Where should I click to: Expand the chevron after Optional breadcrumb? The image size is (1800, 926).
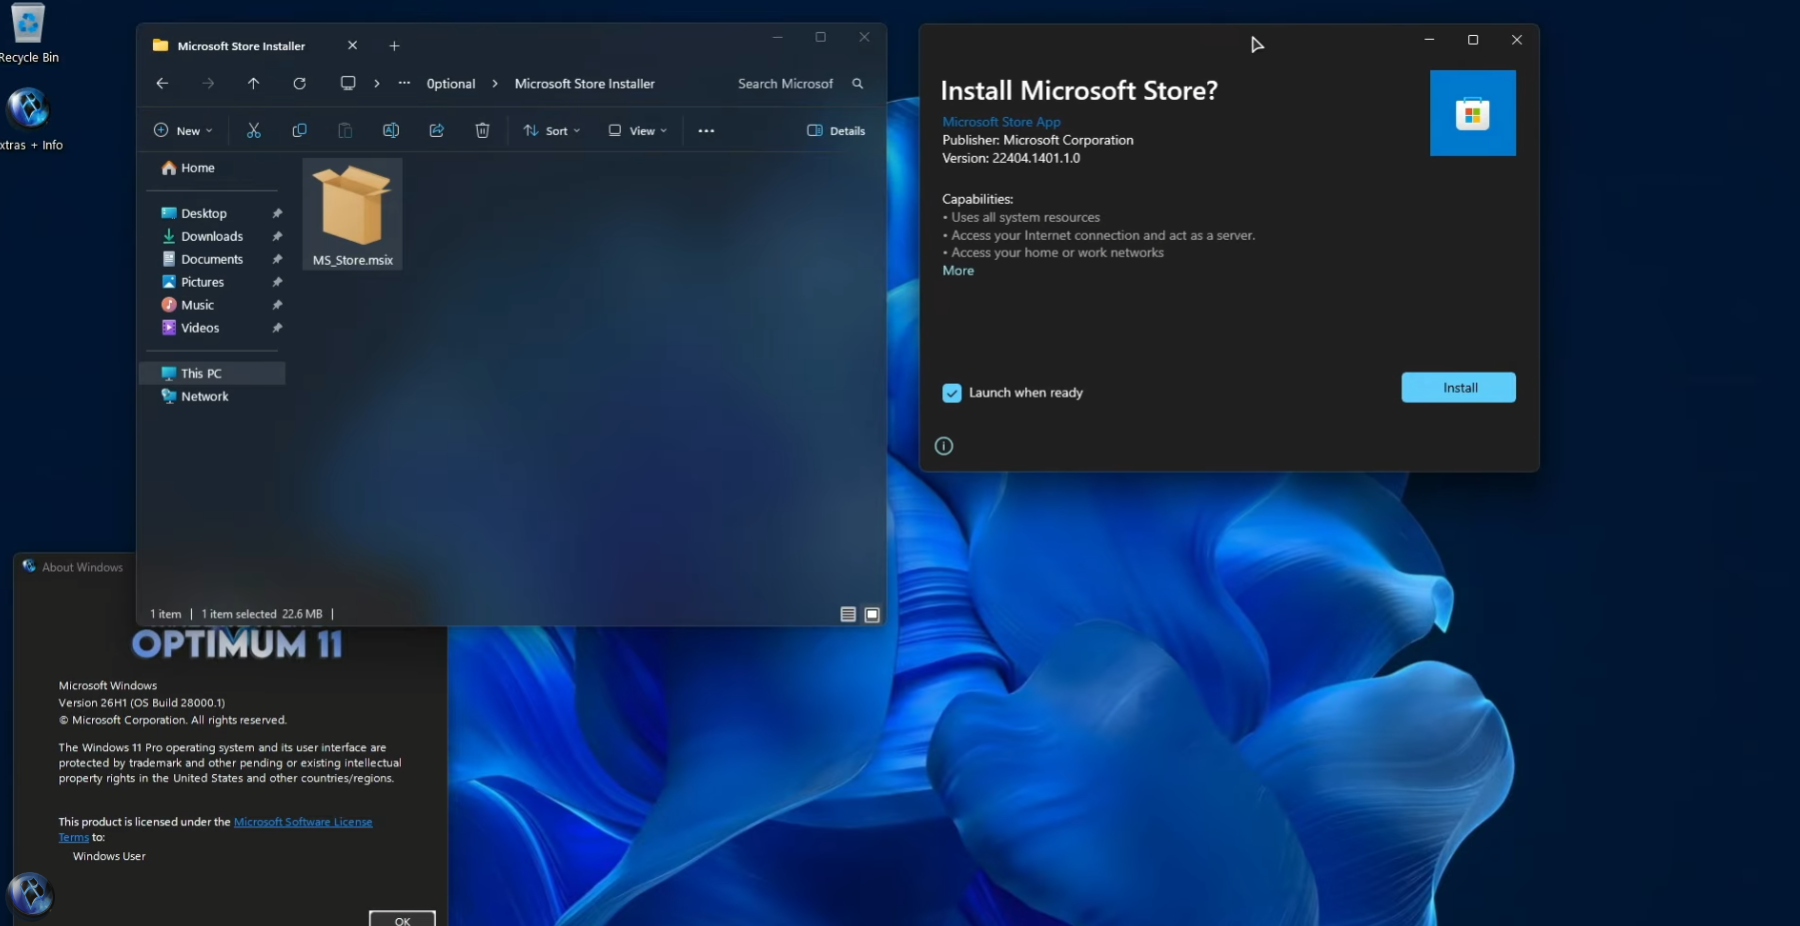point(495,84)
